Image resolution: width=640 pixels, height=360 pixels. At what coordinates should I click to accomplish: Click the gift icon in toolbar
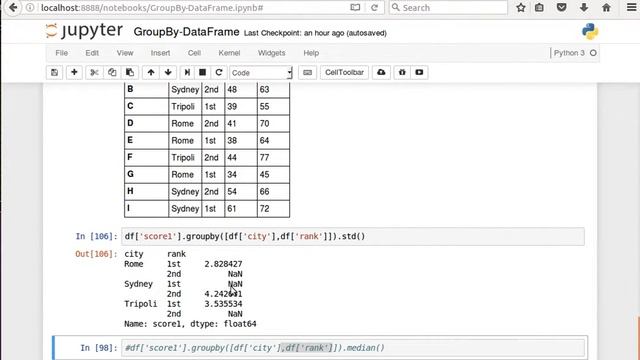pyautogui.click(x=402, y=72)
